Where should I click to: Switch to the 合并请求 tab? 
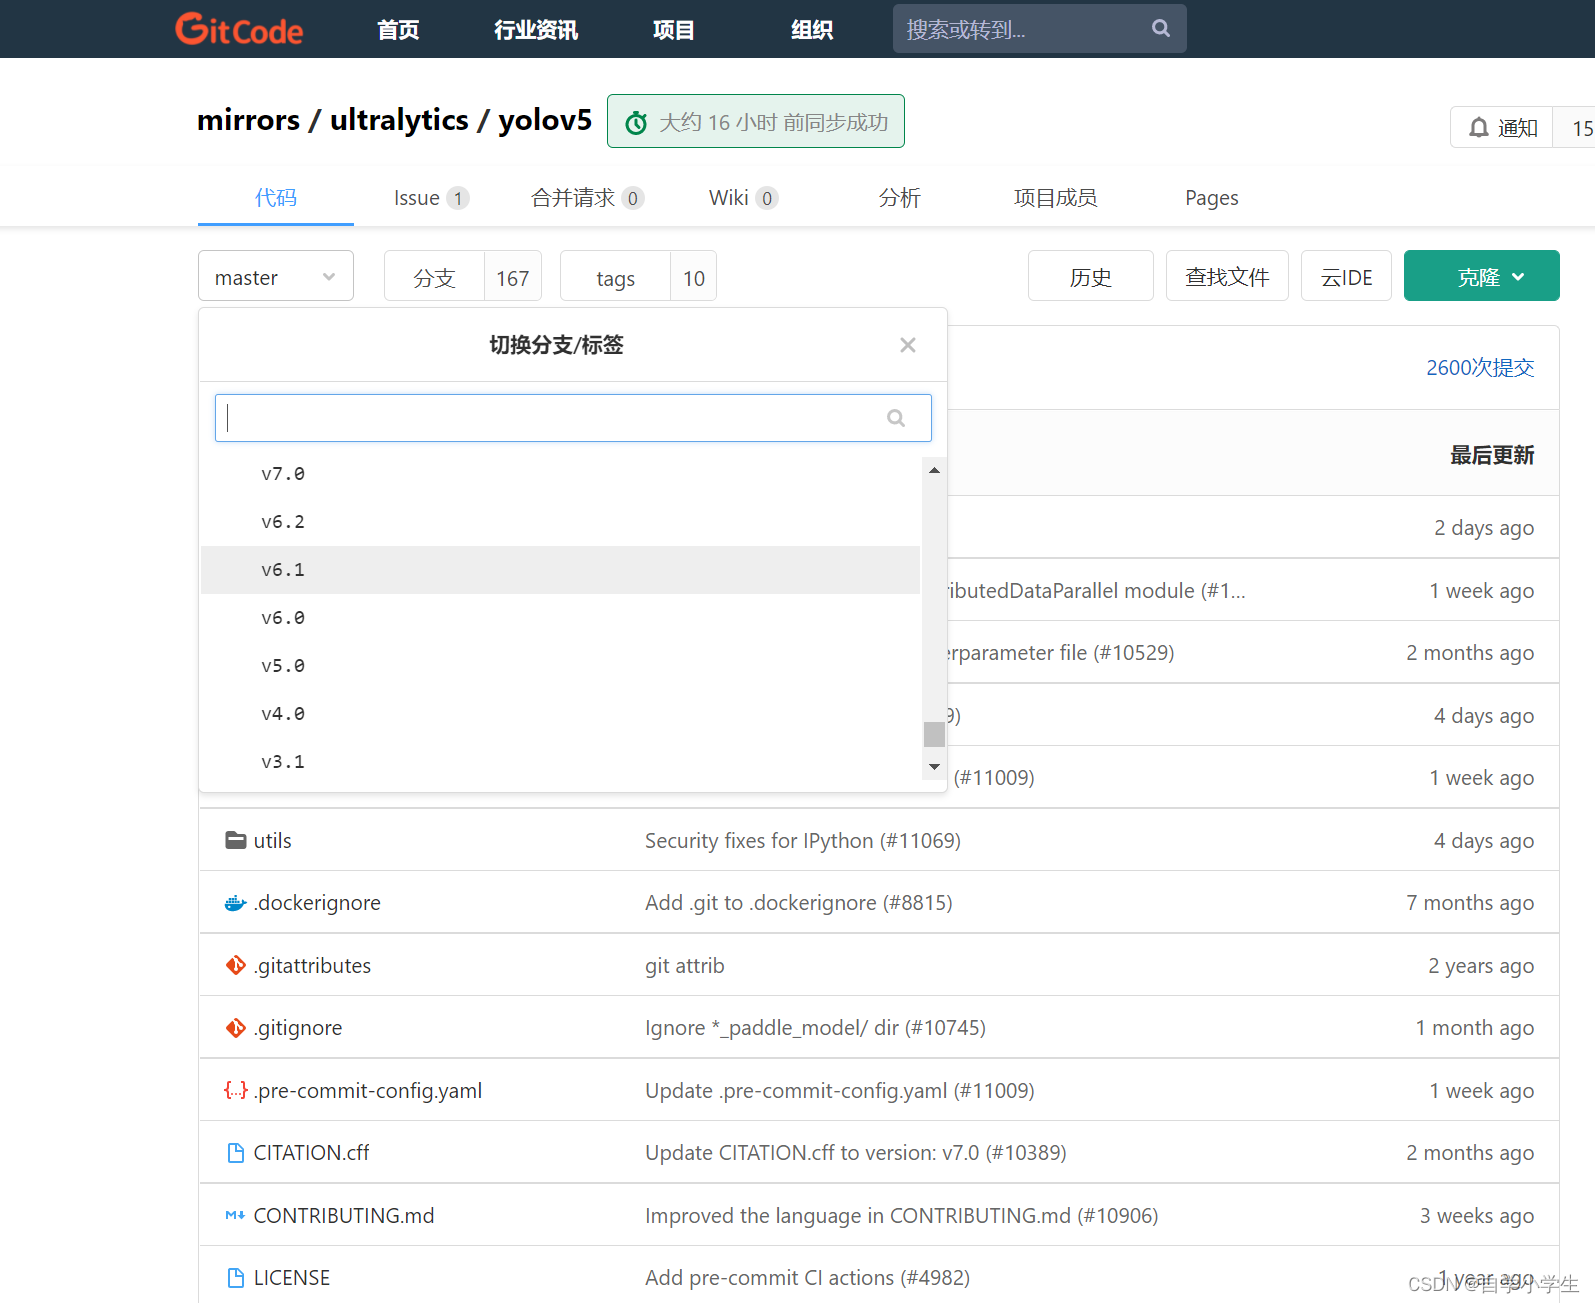click(587, 198)
